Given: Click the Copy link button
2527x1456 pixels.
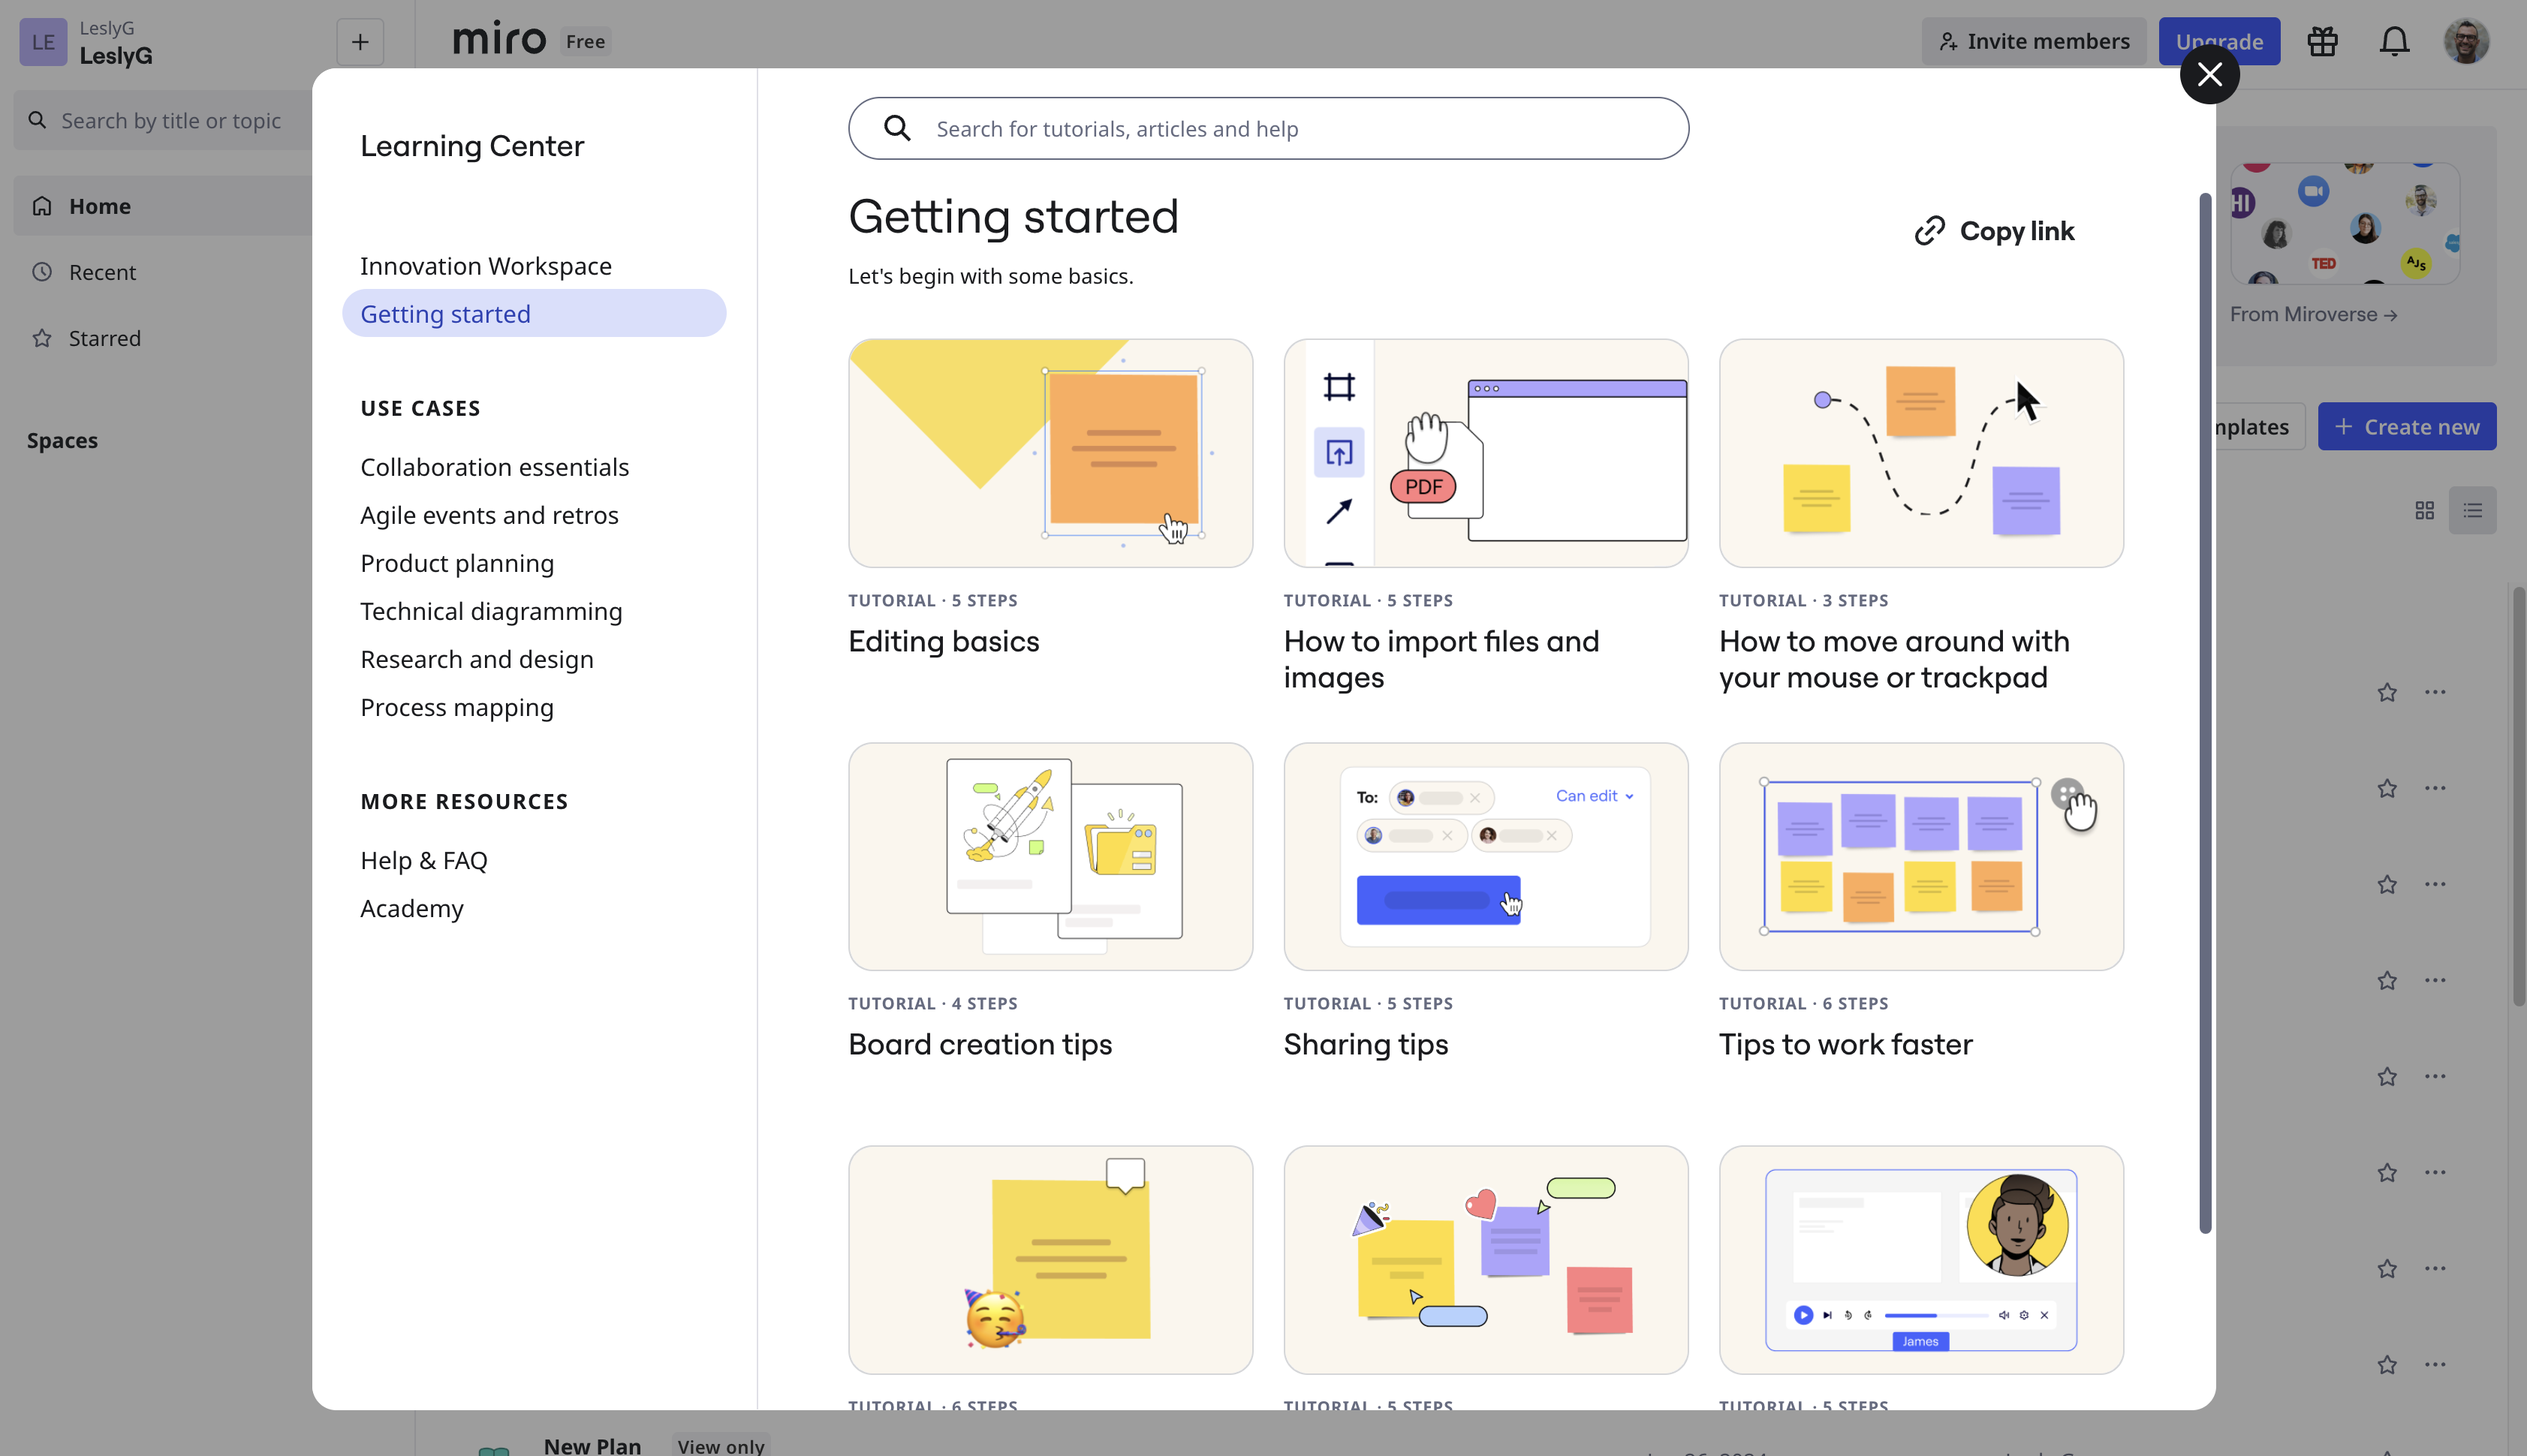Looking at the screenshot, I should click(x=1995, y=231).
